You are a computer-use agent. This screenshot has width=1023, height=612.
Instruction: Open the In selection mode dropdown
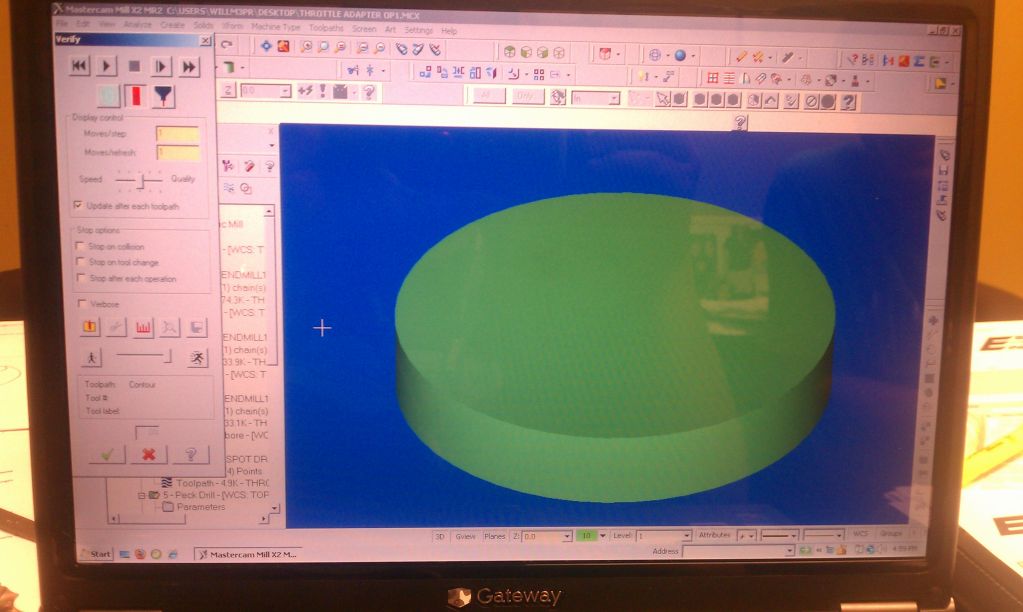click(614, 99)
